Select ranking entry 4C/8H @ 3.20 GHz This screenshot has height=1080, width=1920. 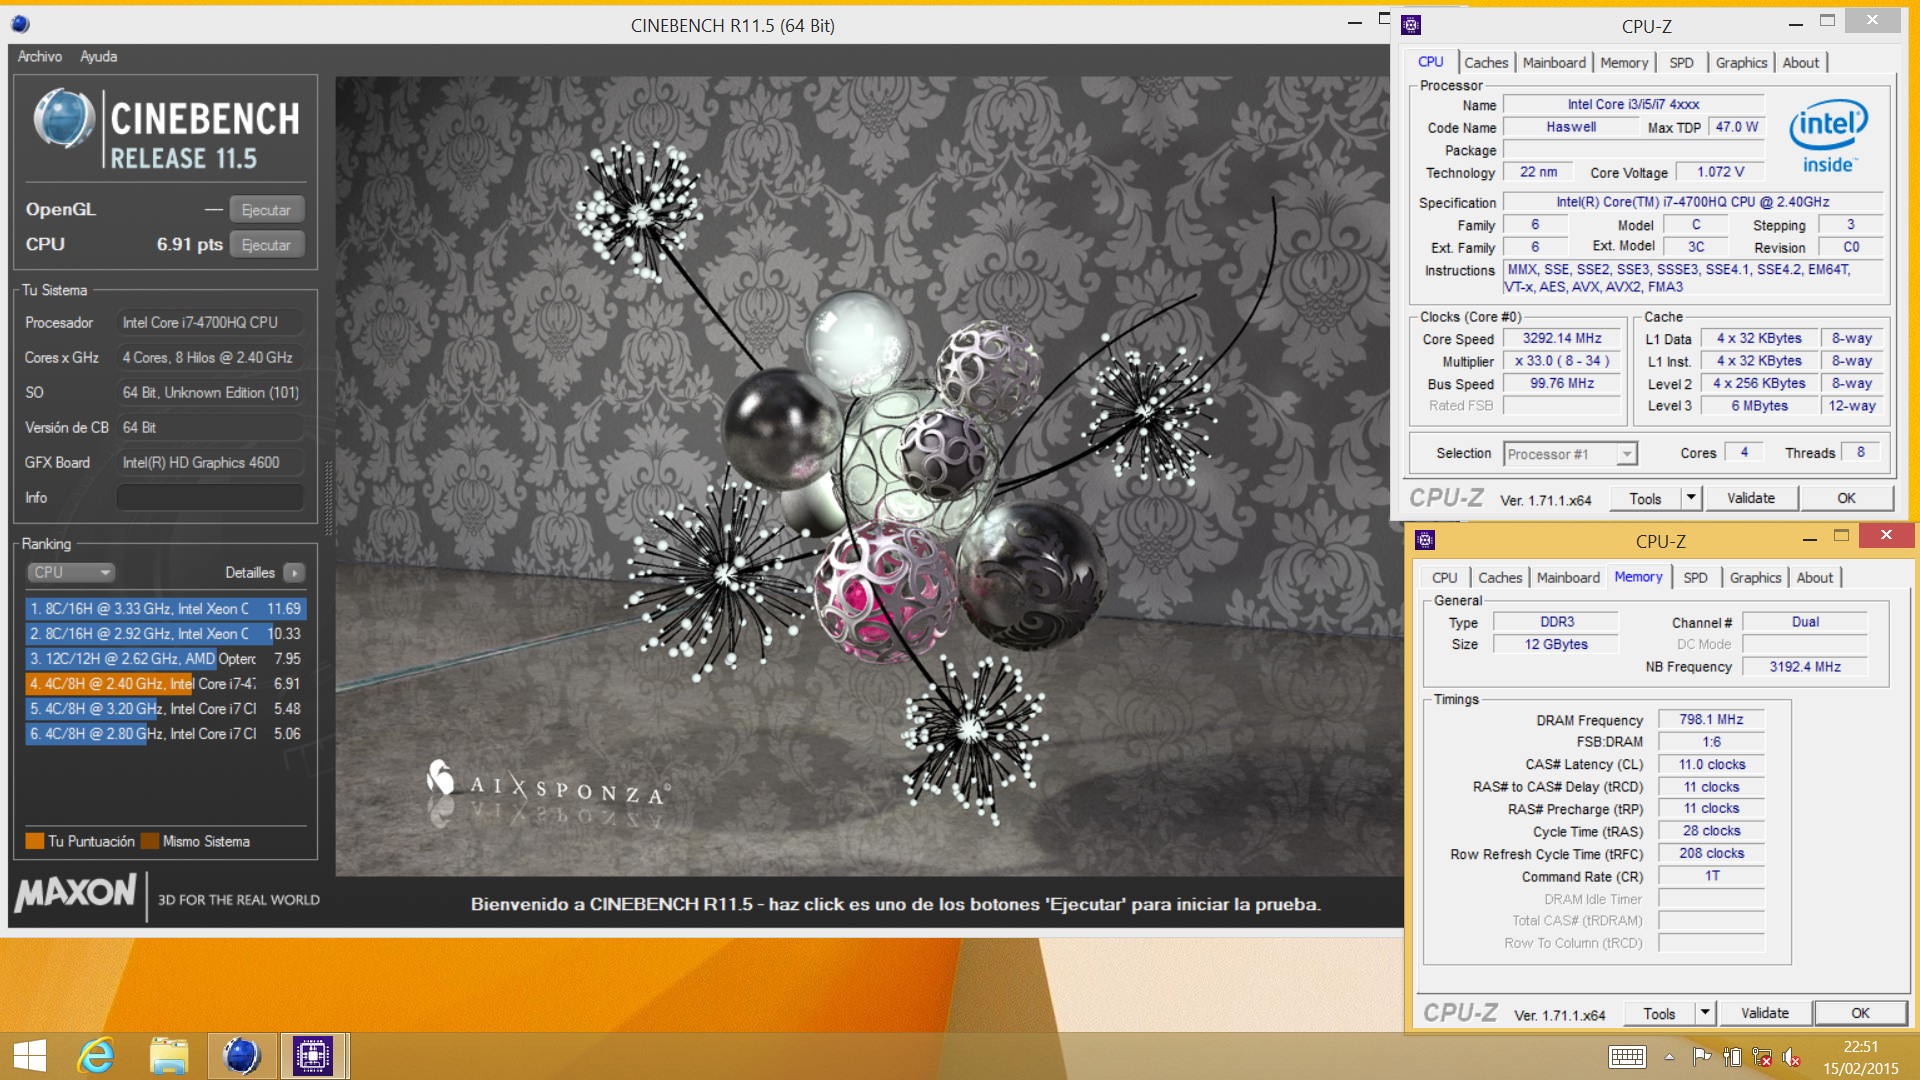166,708
